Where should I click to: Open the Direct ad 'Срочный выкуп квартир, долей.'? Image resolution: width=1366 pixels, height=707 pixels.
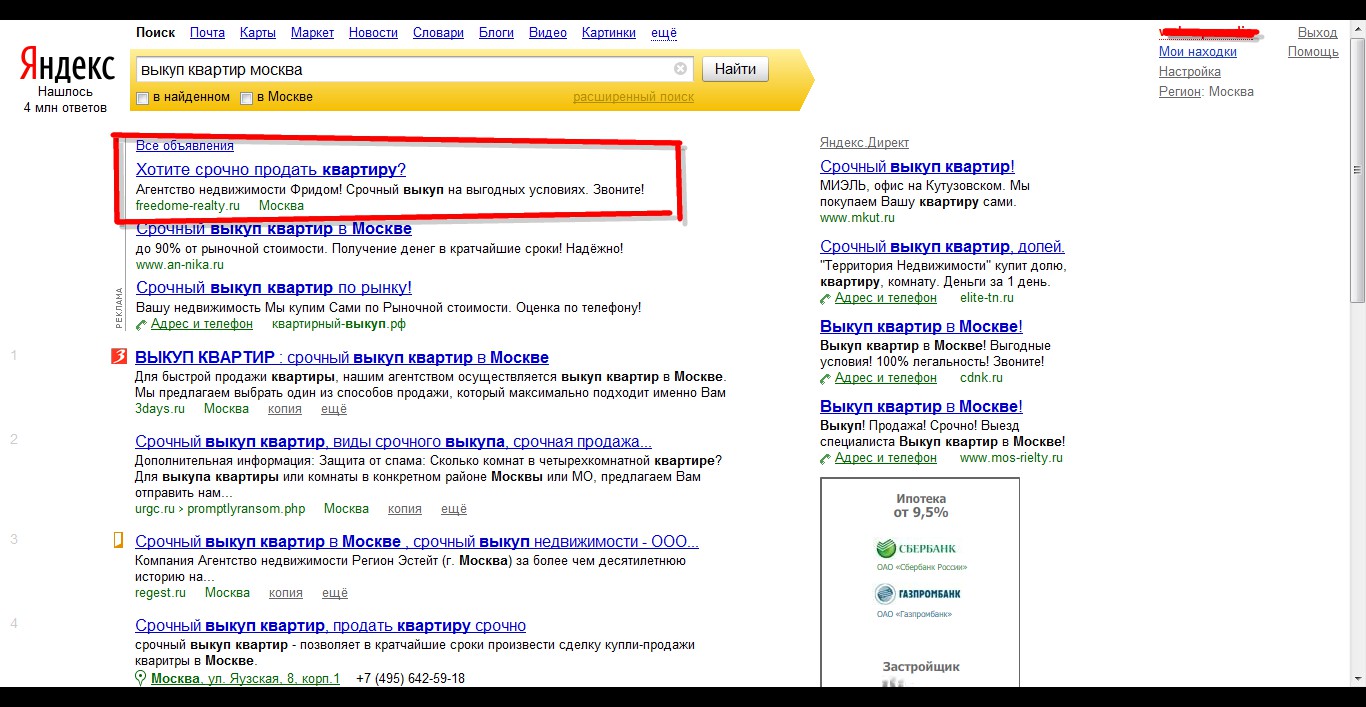click(x=943, y=247)
